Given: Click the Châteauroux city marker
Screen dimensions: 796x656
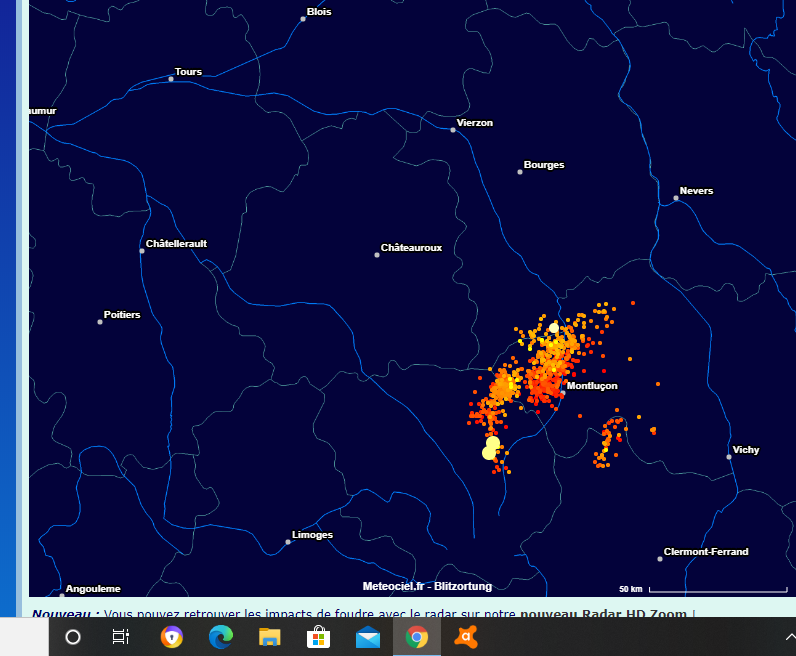Looking at the screenshot, I should pyautogui.click(x=377, y=255).
